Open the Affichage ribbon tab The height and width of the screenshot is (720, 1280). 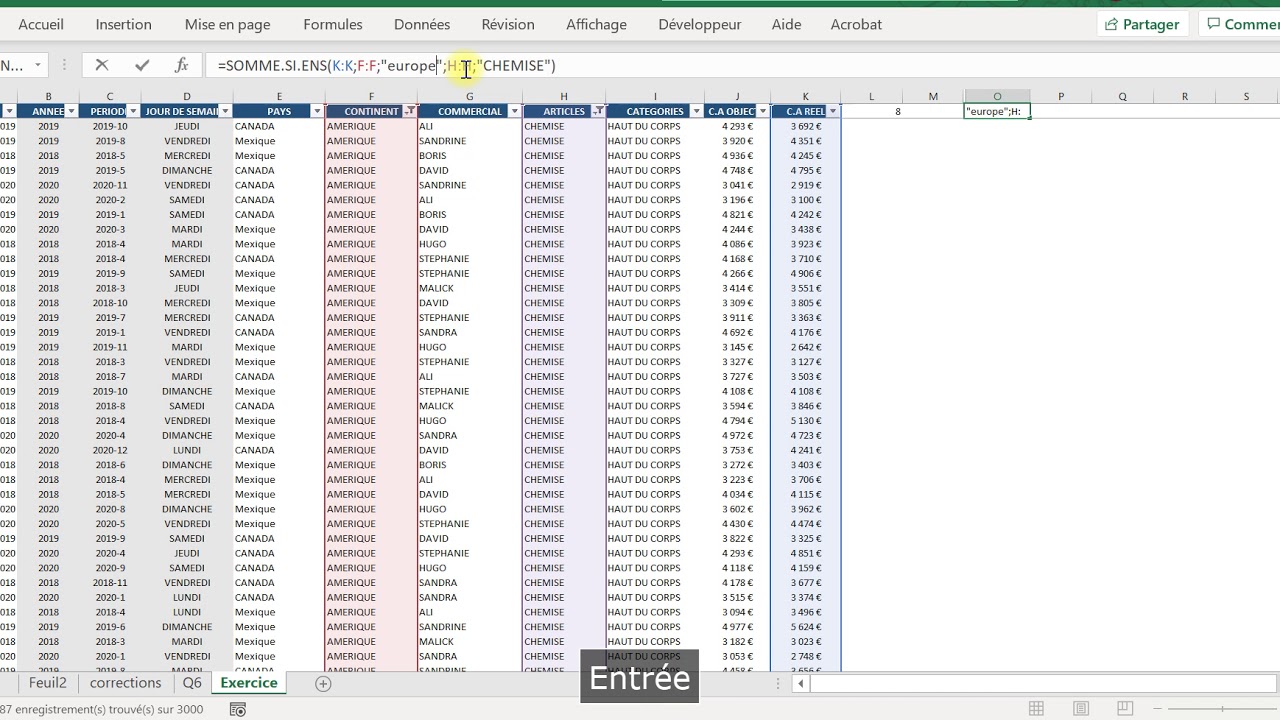(x=596, y=24)
